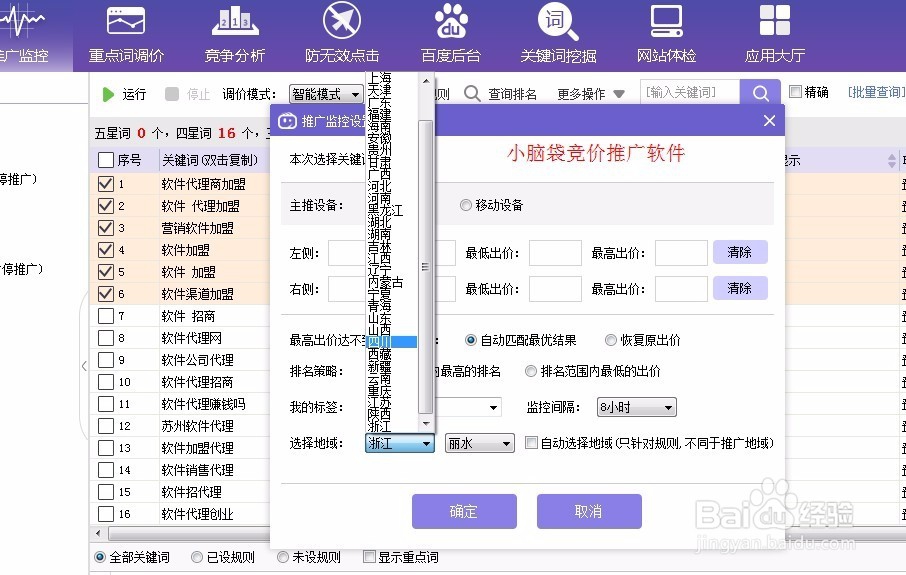The image size is (906, 575).
Task: Open the 我的标签 dropdown arrow
Action: (x=493, y=407)
